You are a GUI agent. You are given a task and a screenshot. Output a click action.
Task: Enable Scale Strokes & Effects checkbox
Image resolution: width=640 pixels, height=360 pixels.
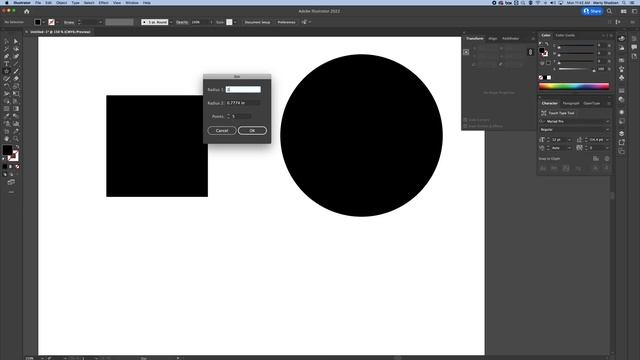(465, 126)
